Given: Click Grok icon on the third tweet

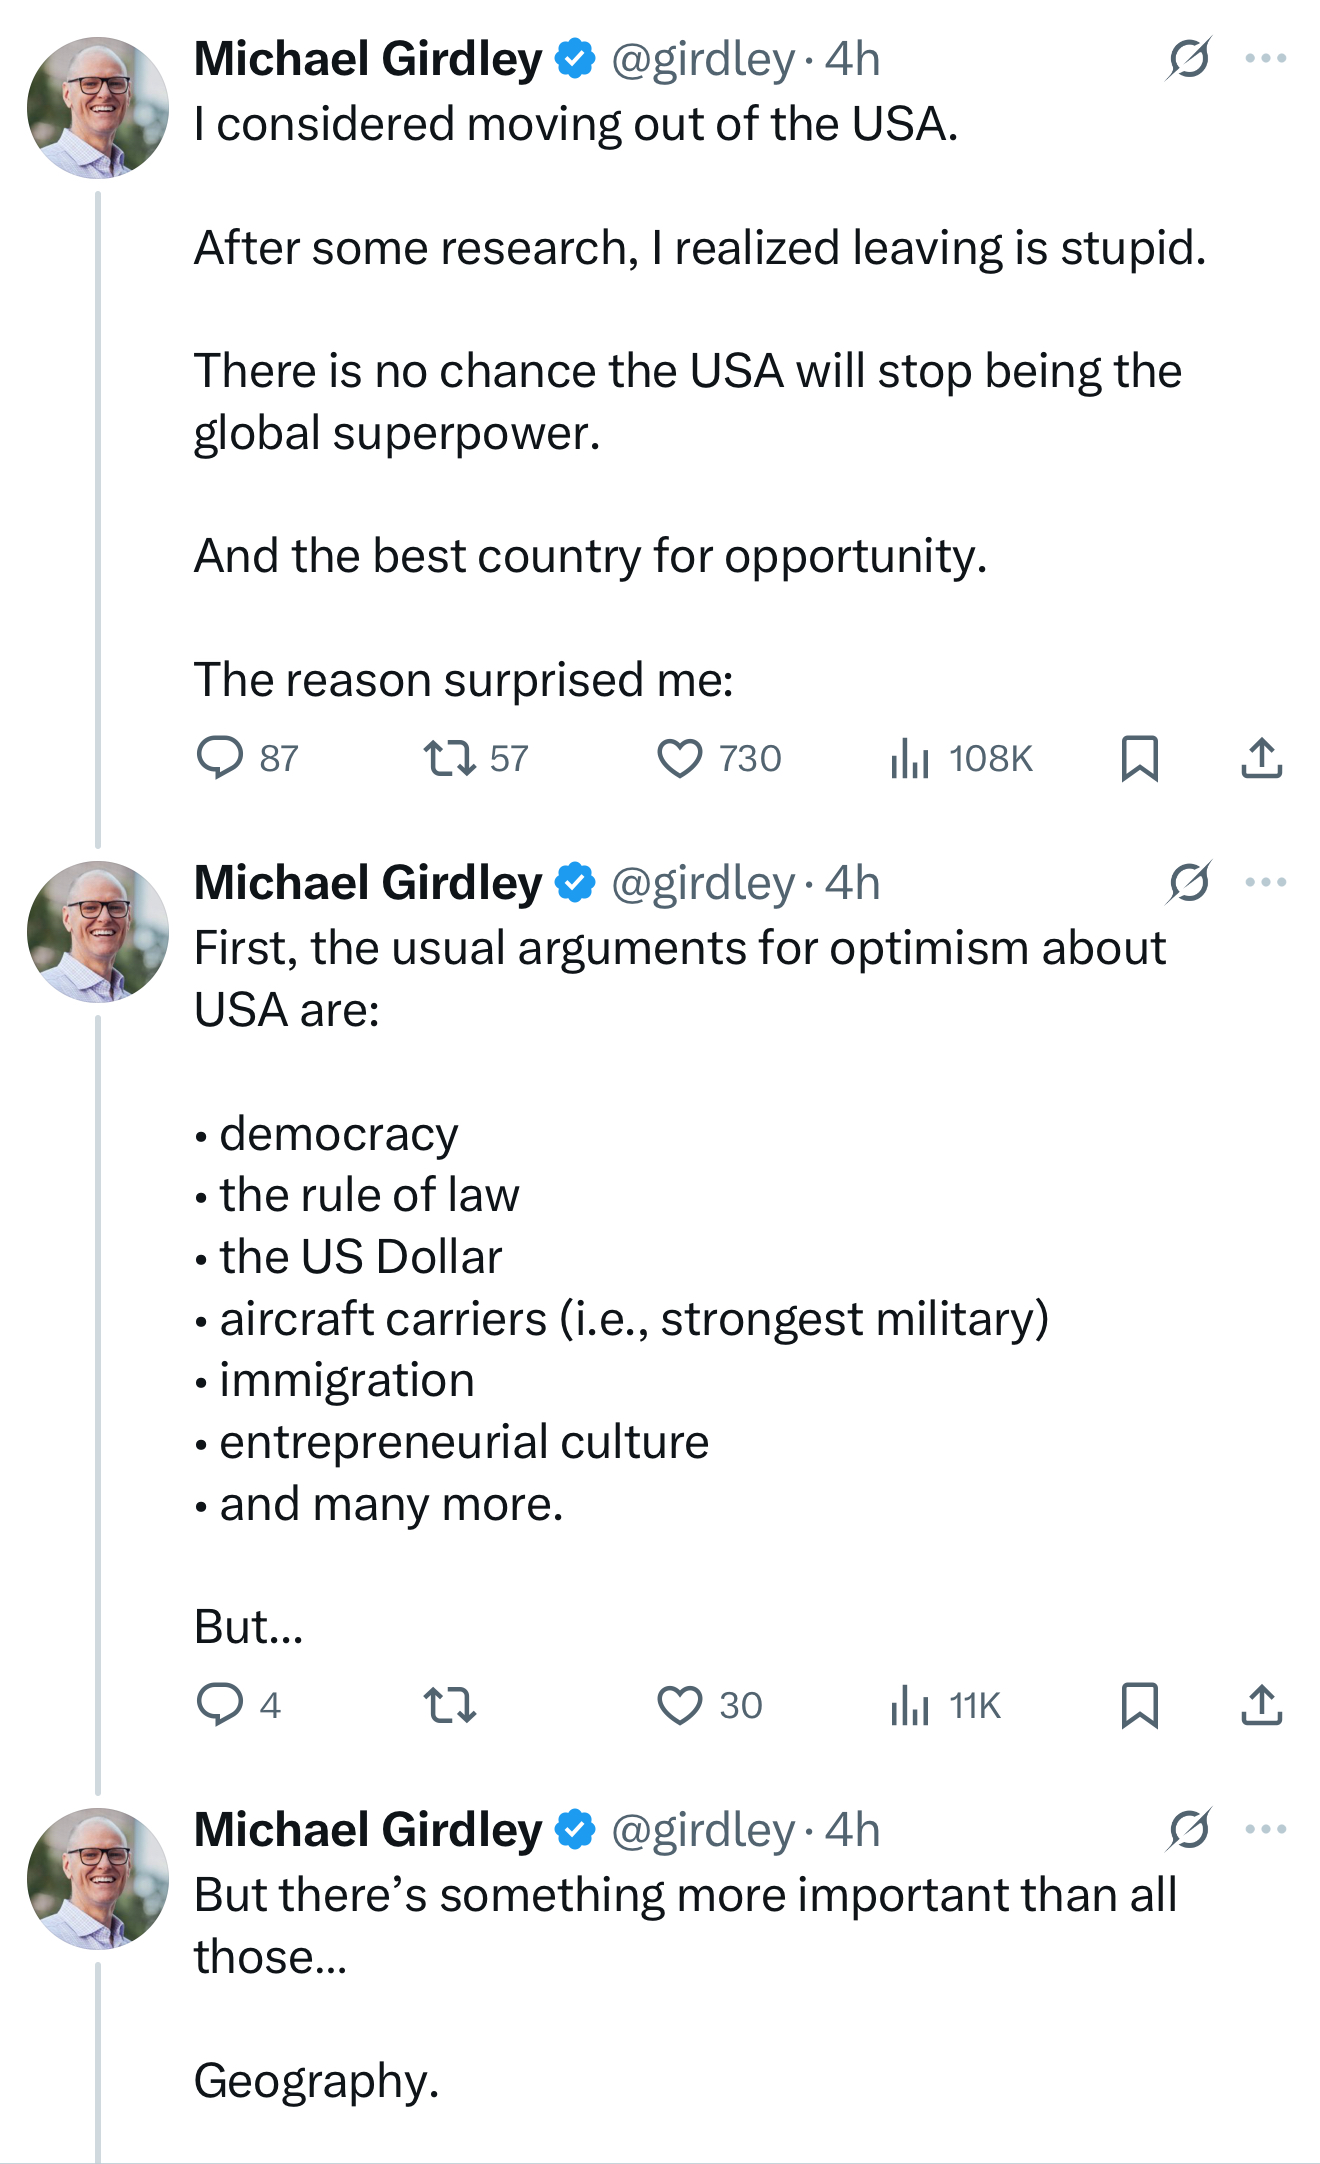Looking at the screenshot, I should coord(1189,1829).
